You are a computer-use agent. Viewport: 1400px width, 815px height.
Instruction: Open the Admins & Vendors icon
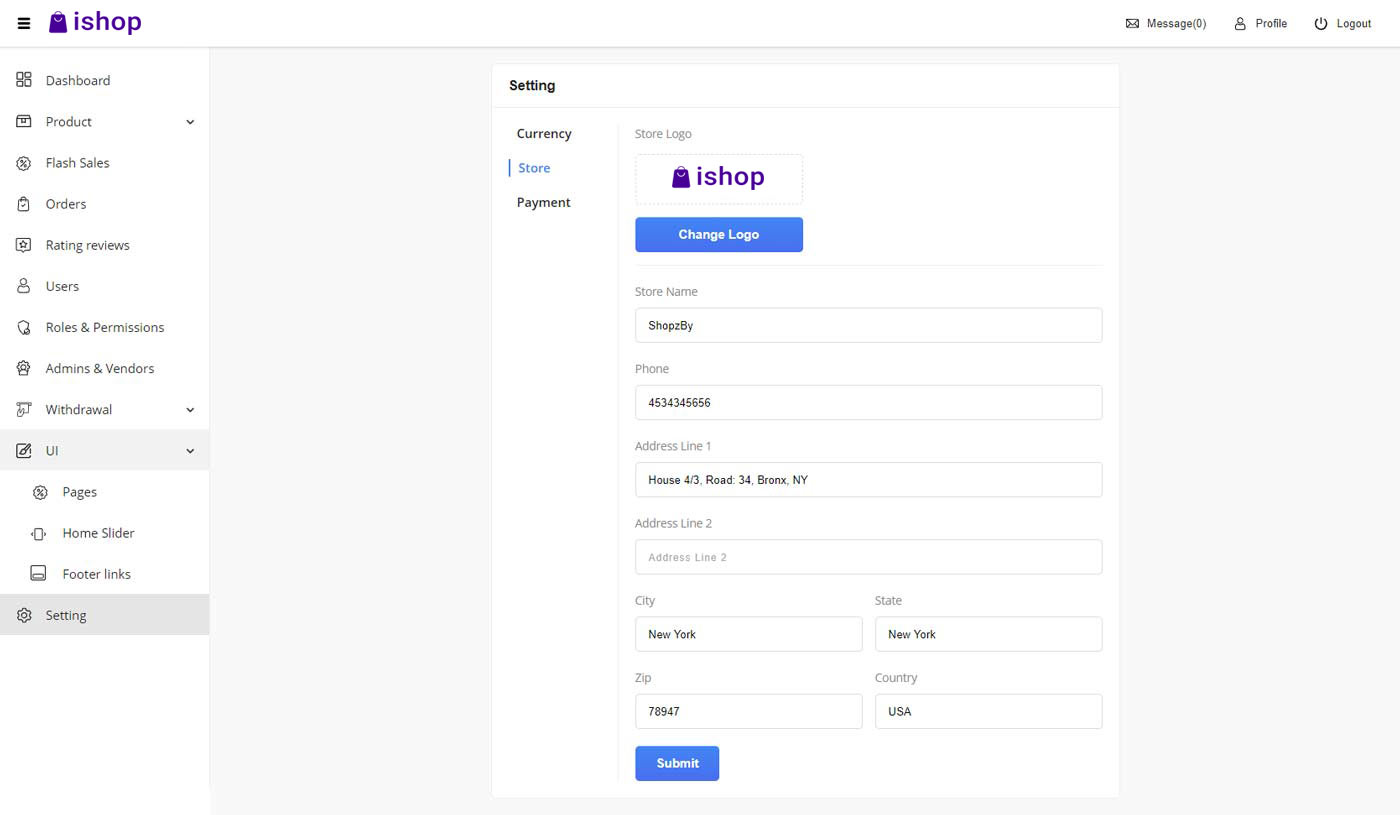pyautogui.click(x=23, y=367)
